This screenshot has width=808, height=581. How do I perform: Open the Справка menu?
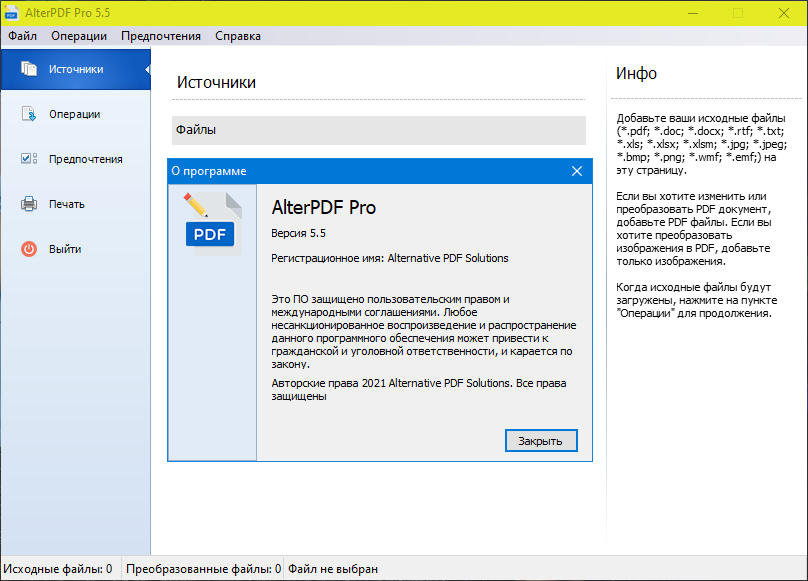coord(238,36)
